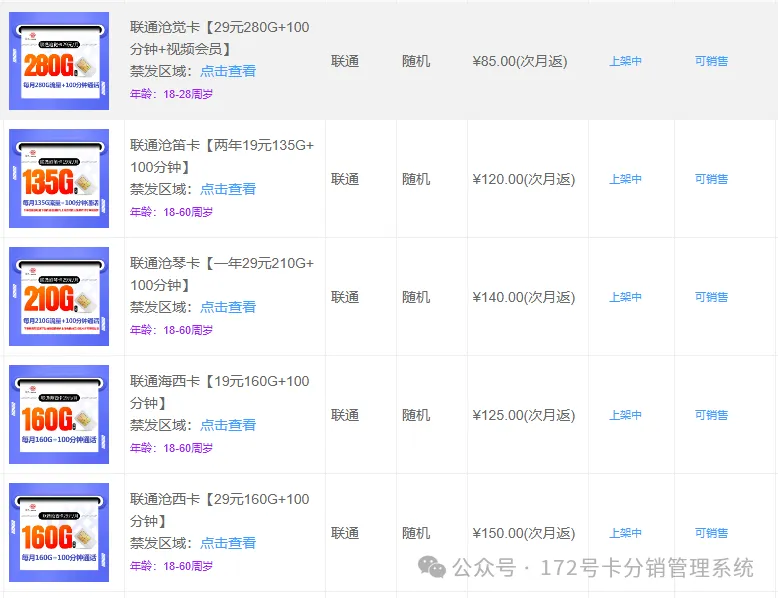Screen dimensions: 778x598
Task: Click 上架中 status for 联通沧笕卡
Action: click(x=625, y=61)
